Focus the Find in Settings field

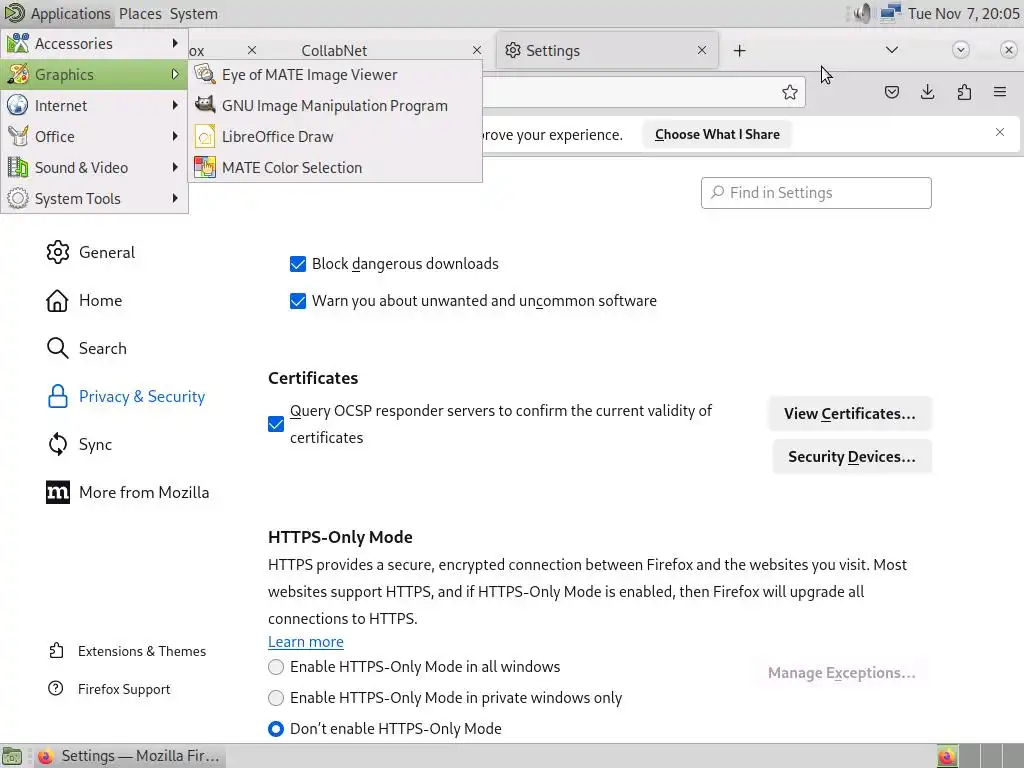(816, 193)
